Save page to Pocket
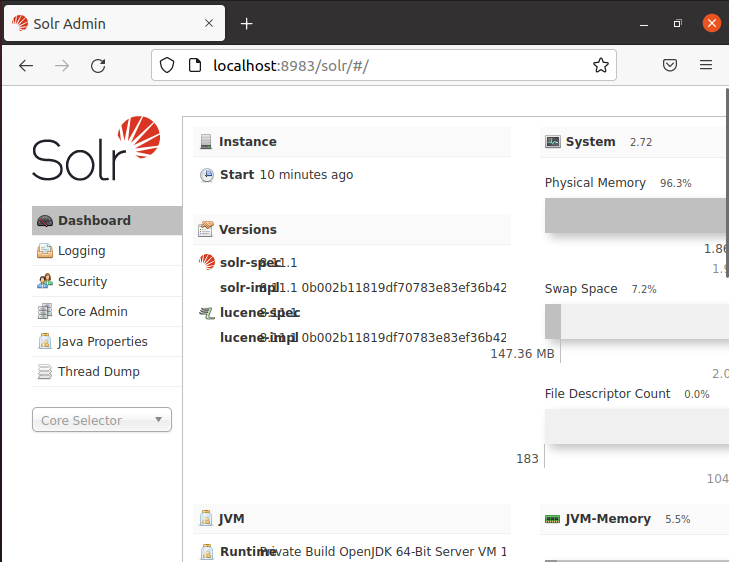The height and width of the screenshot is (562, 729). click(x=670, y=65)
